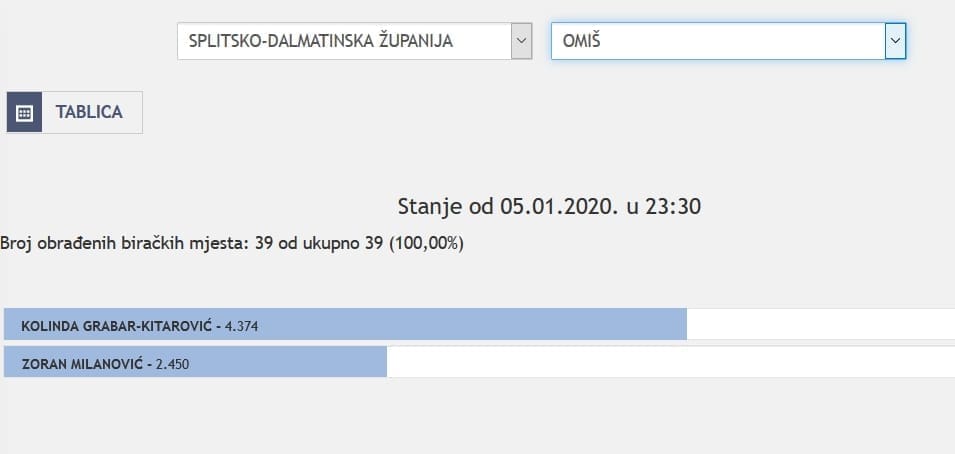The height and width of the screenshot is (454, 955).
Task: Select the Zoran Milanović candidate name
Action: pos(82,364)
